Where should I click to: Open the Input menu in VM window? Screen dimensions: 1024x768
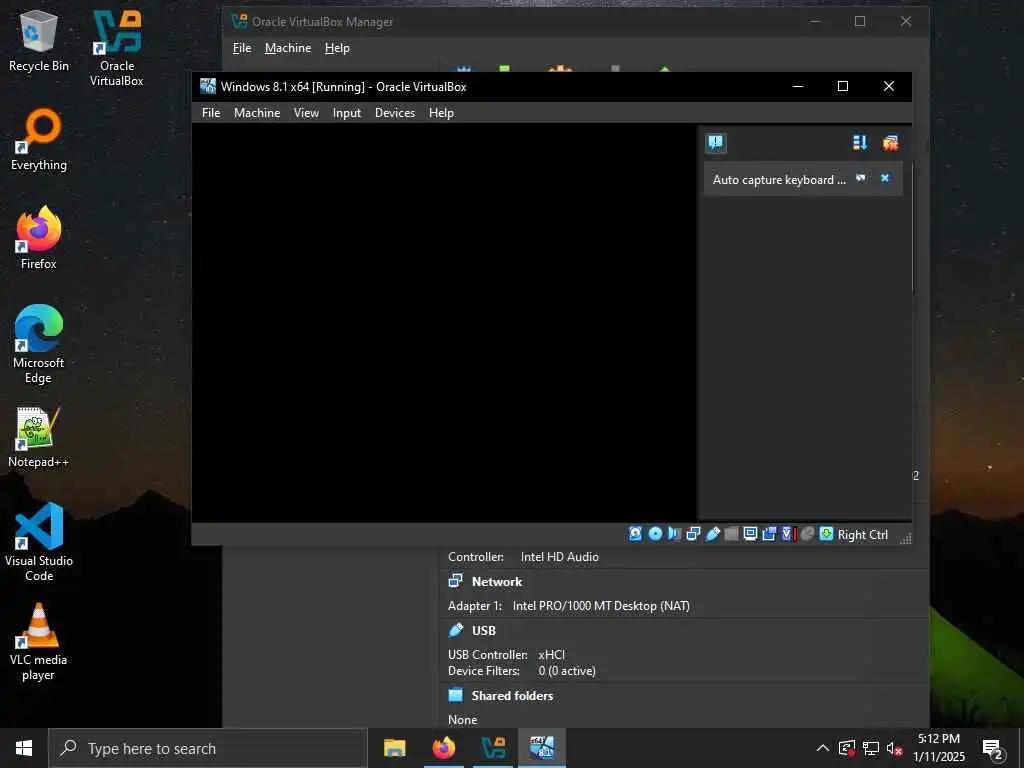coord(347,113)
